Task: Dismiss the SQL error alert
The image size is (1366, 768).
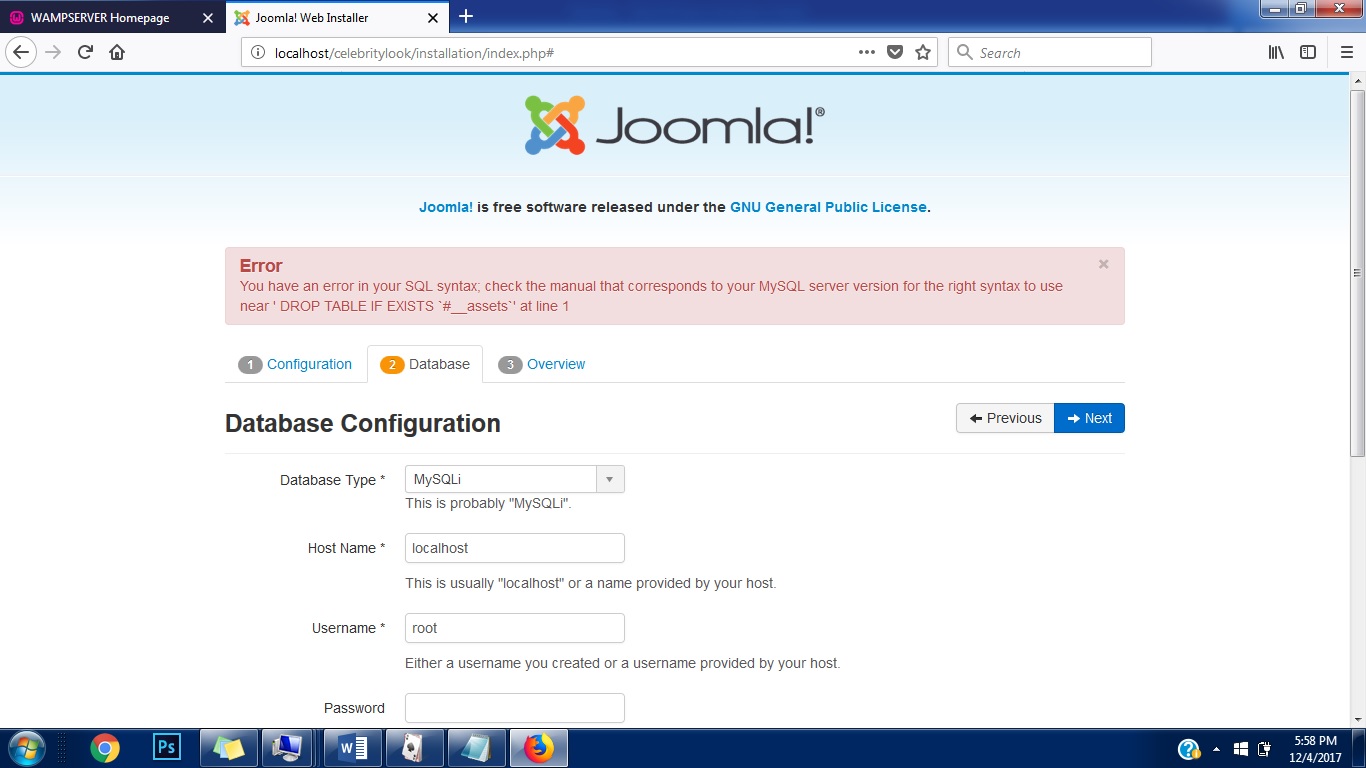Action: coord(1104,264)
